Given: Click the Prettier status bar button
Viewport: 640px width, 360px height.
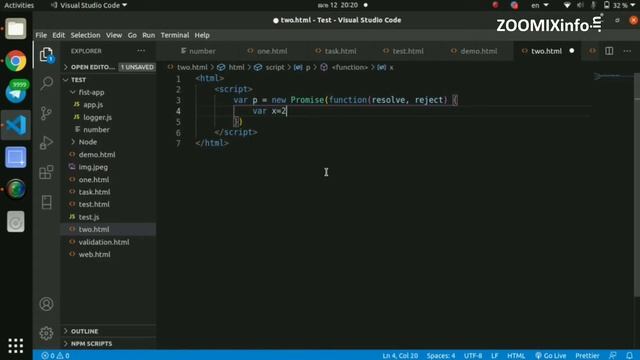Looking at the screenshot, I should point(587,356).
